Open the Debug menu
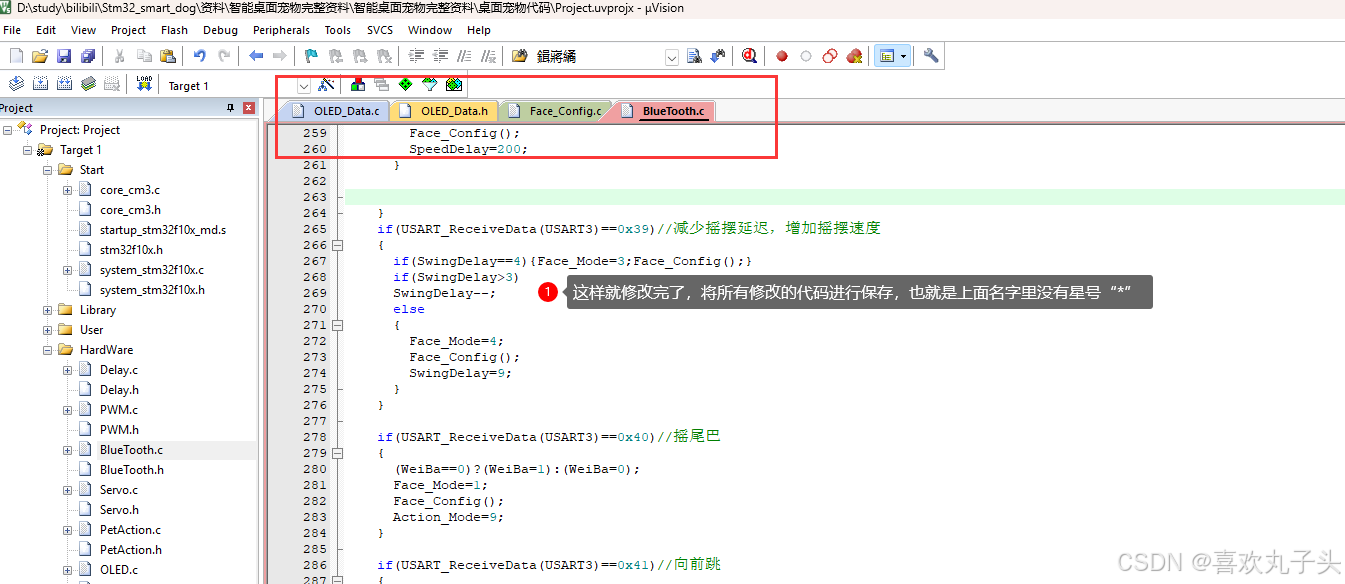1345x584 pixels. [219, 30]
